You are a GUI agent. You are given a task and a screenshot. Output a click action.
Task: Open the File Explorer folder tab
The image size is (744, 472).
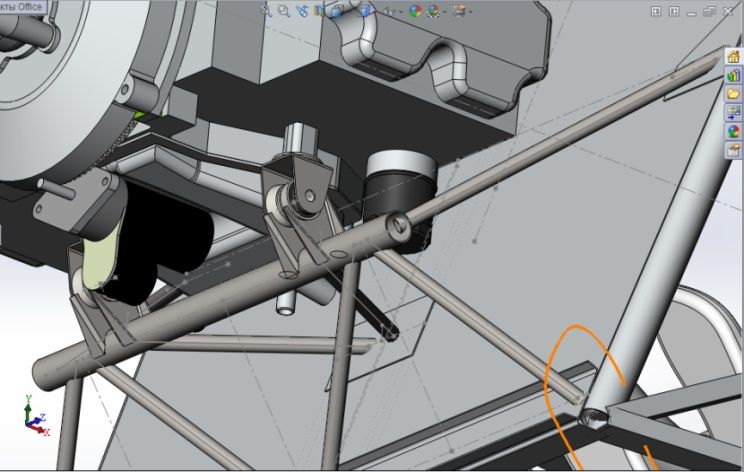pyautogui.click(x=733, y=94)
